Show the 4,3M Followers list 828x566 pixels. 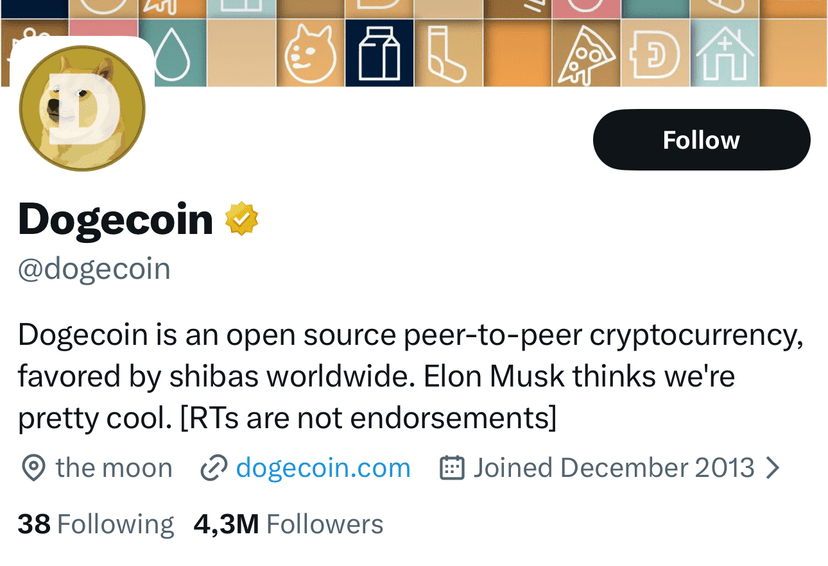pos(288,524)
